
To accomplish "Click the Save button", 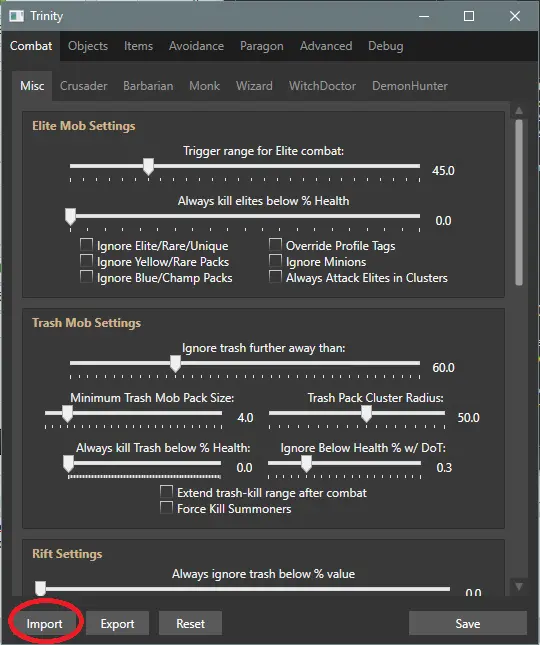I will tap(468, 624).
